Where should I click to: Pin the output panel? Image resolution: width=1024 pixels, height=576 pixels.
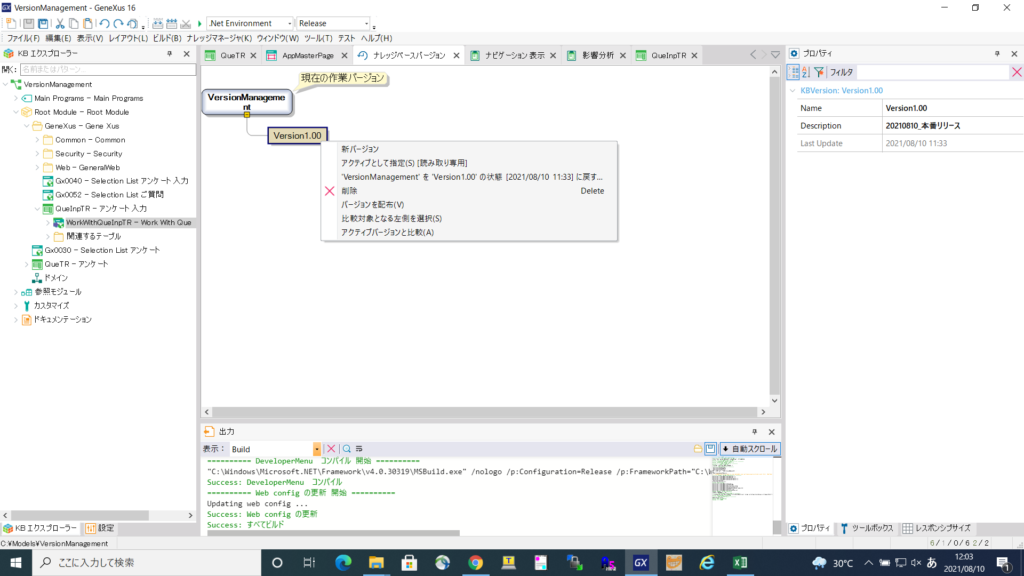(x=754, y=432)
